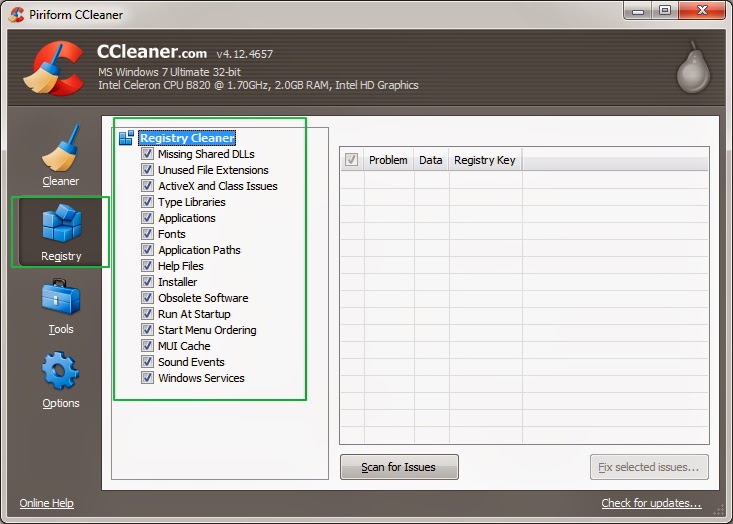Image resolution: width=733 pixels, height=524 pixels.
Task: Click the version text v4.12.4657
Action: tap(244, 54)
